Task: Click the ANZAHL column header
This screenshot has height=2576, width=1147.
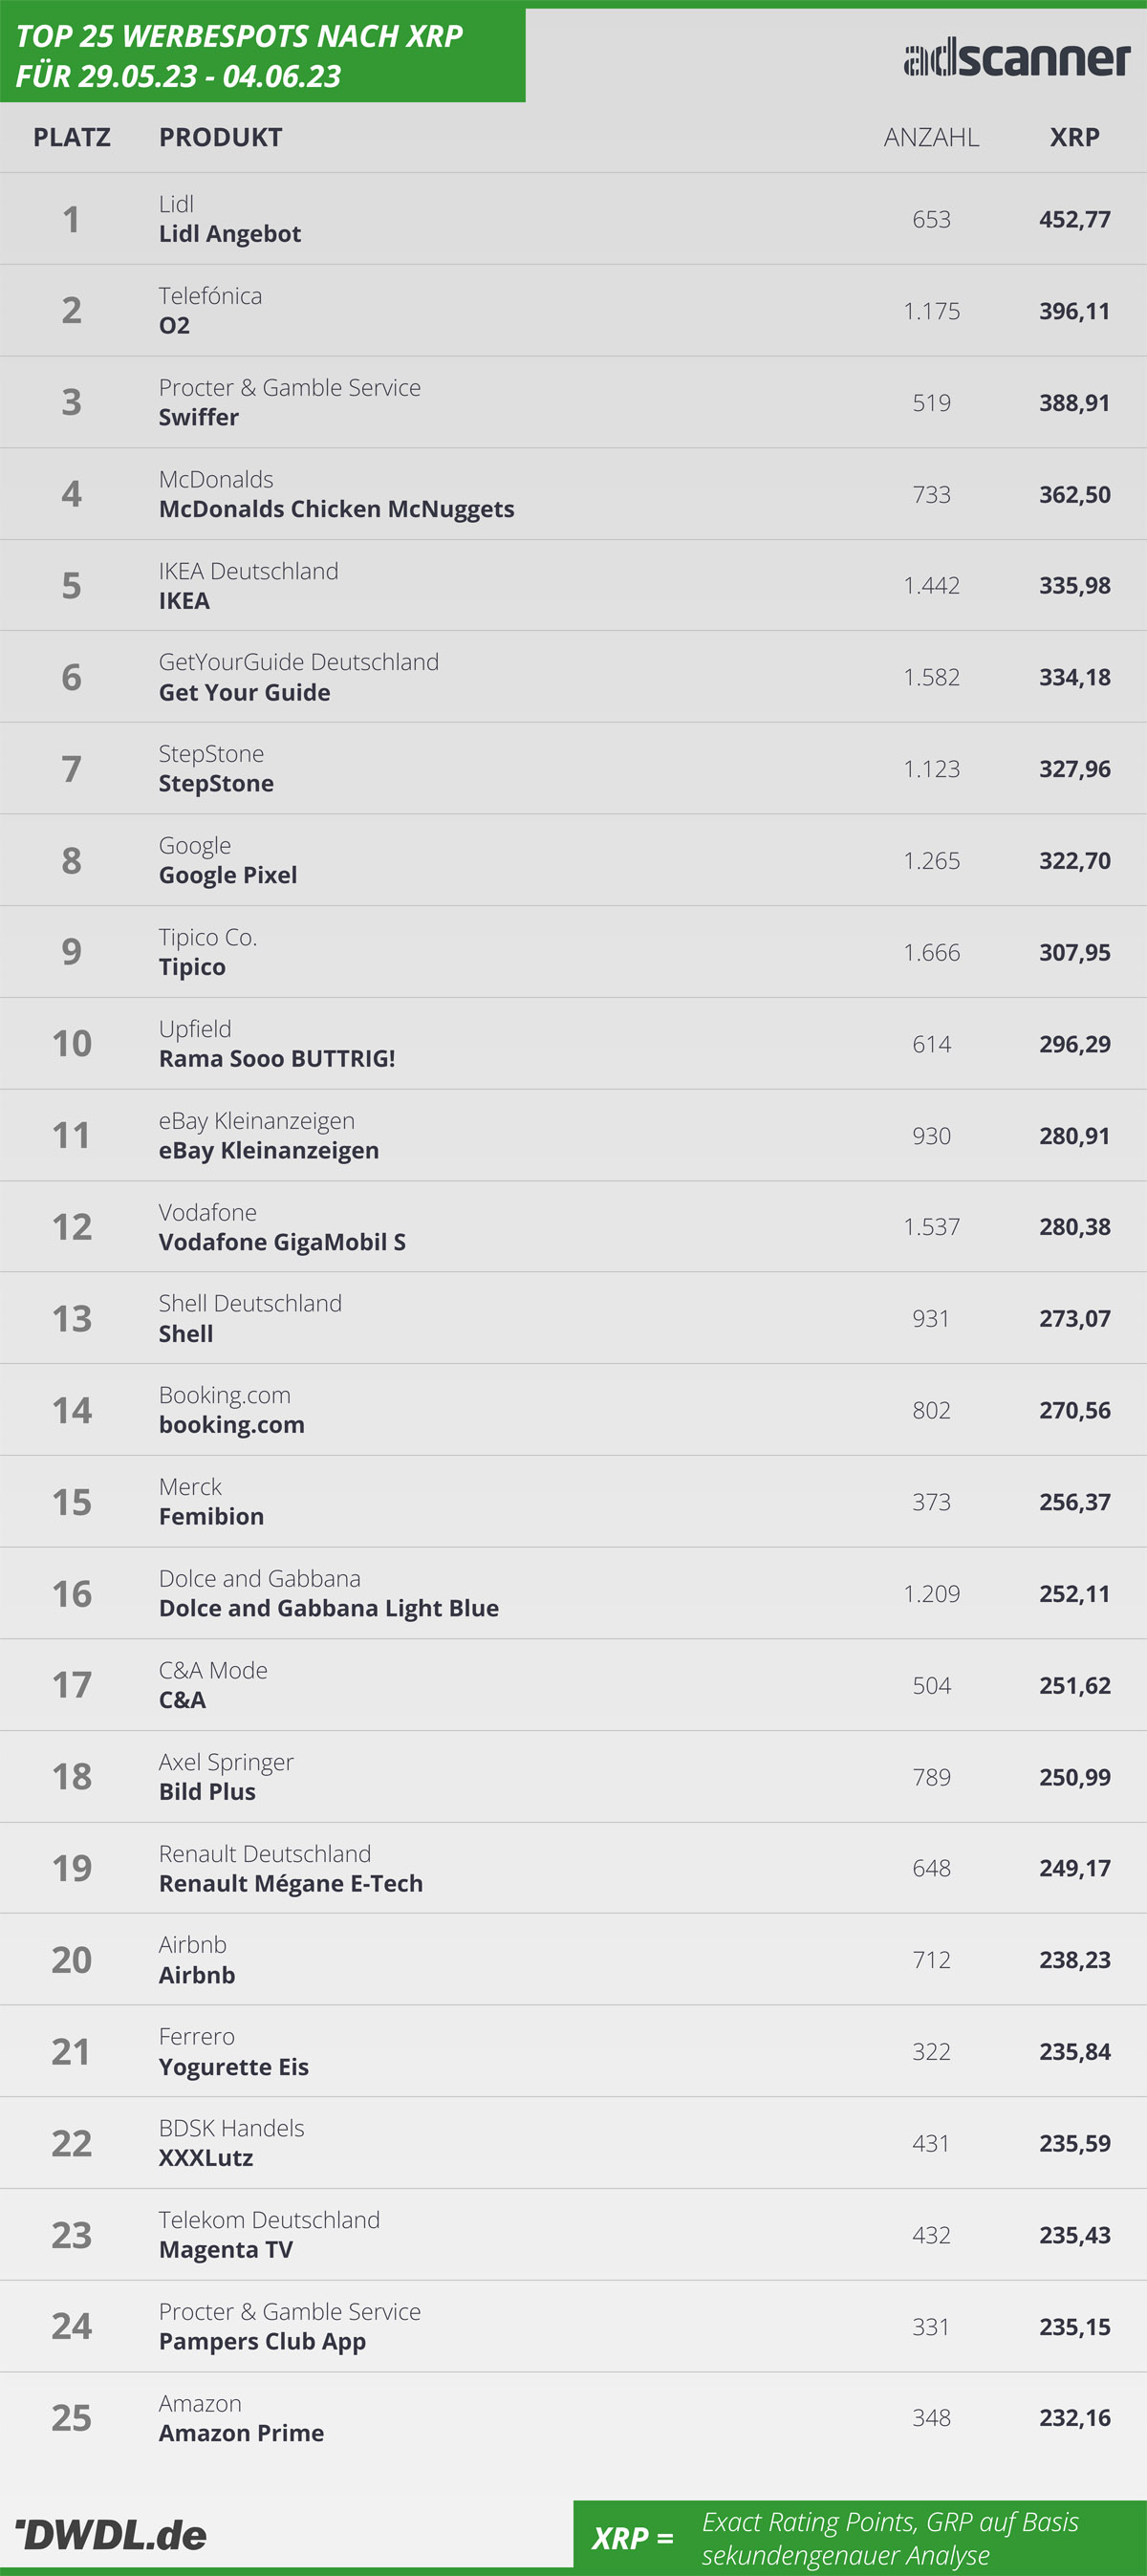Action: (931, 137)
